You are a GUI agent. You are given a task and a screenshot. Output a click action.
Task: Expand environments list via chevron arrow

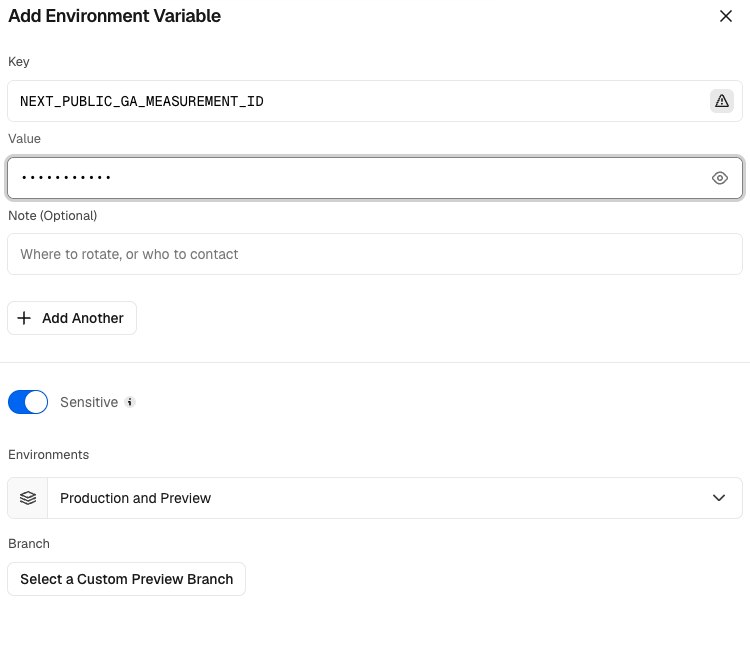click(x=718, y=498)
